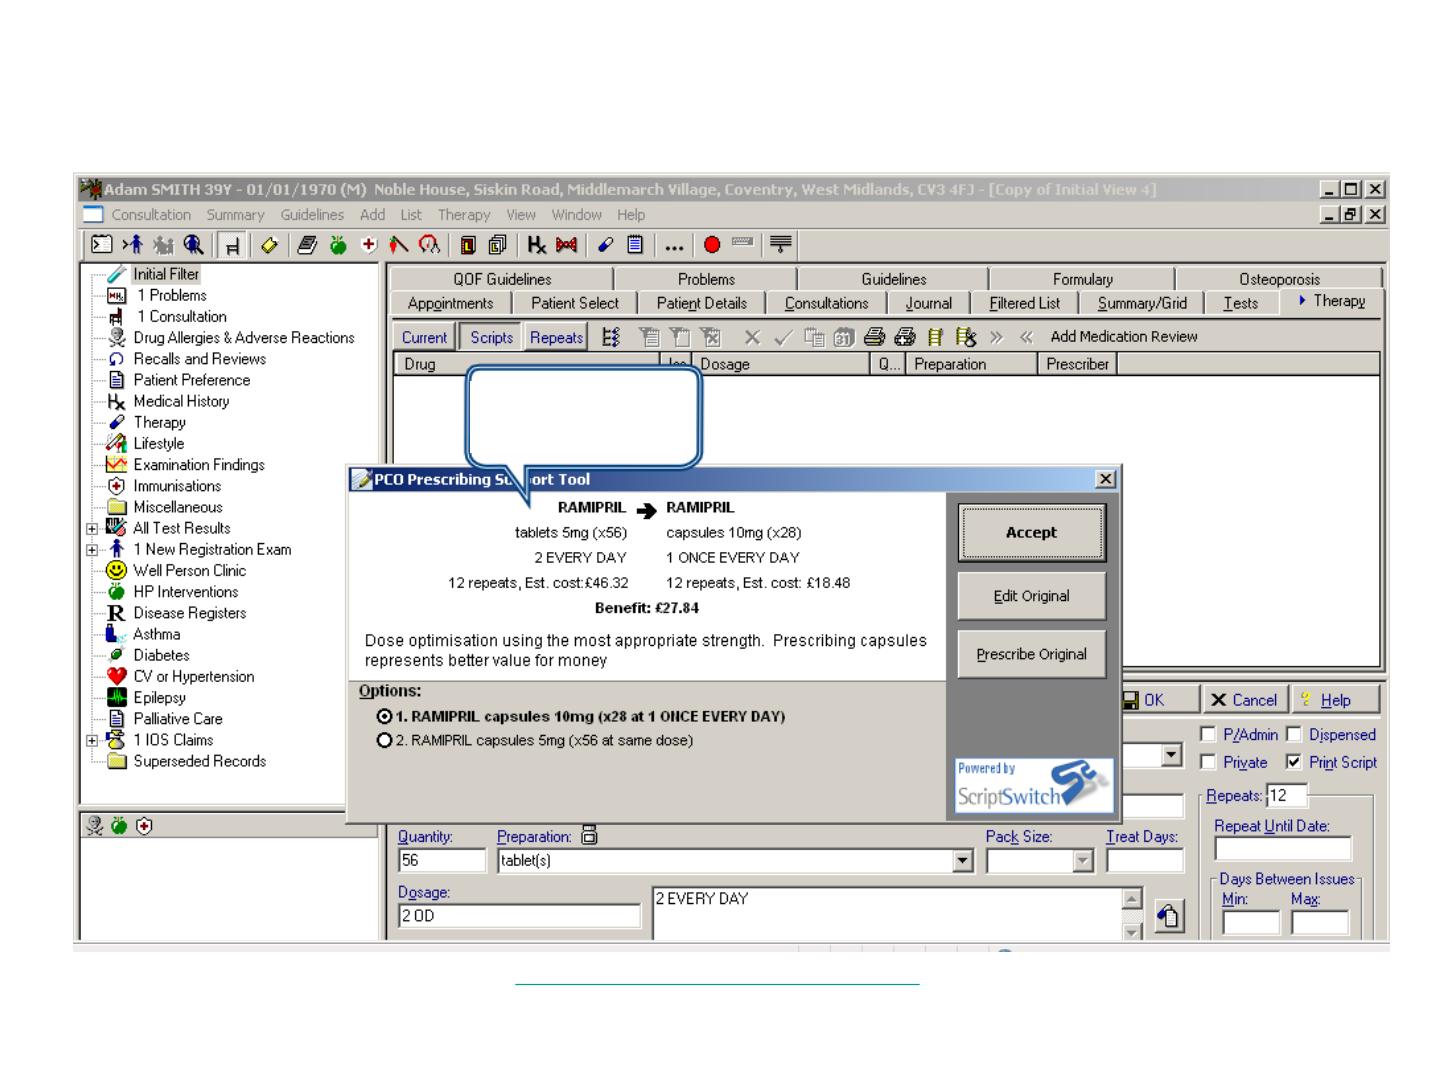Select Drug Allergies & Adverse Reactions item
1440x1080 pixels.
(x=243, y=338)
